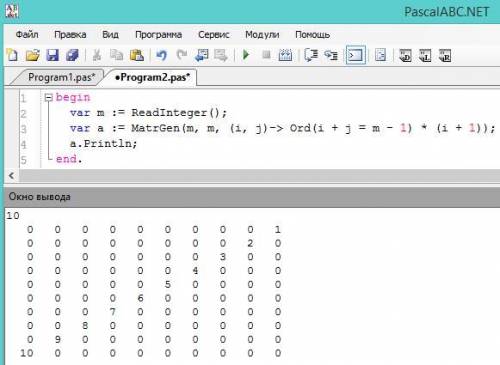Click the PascalABC.NET application icon in title bar
The height and width of the screenshot is (365, 500).
pos(12,11)
